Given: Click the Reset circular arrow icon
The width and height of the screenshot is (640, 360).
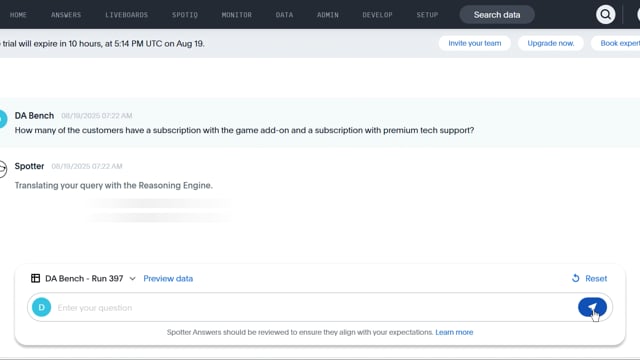Looking at the screenshot, I should click(576, 278).
